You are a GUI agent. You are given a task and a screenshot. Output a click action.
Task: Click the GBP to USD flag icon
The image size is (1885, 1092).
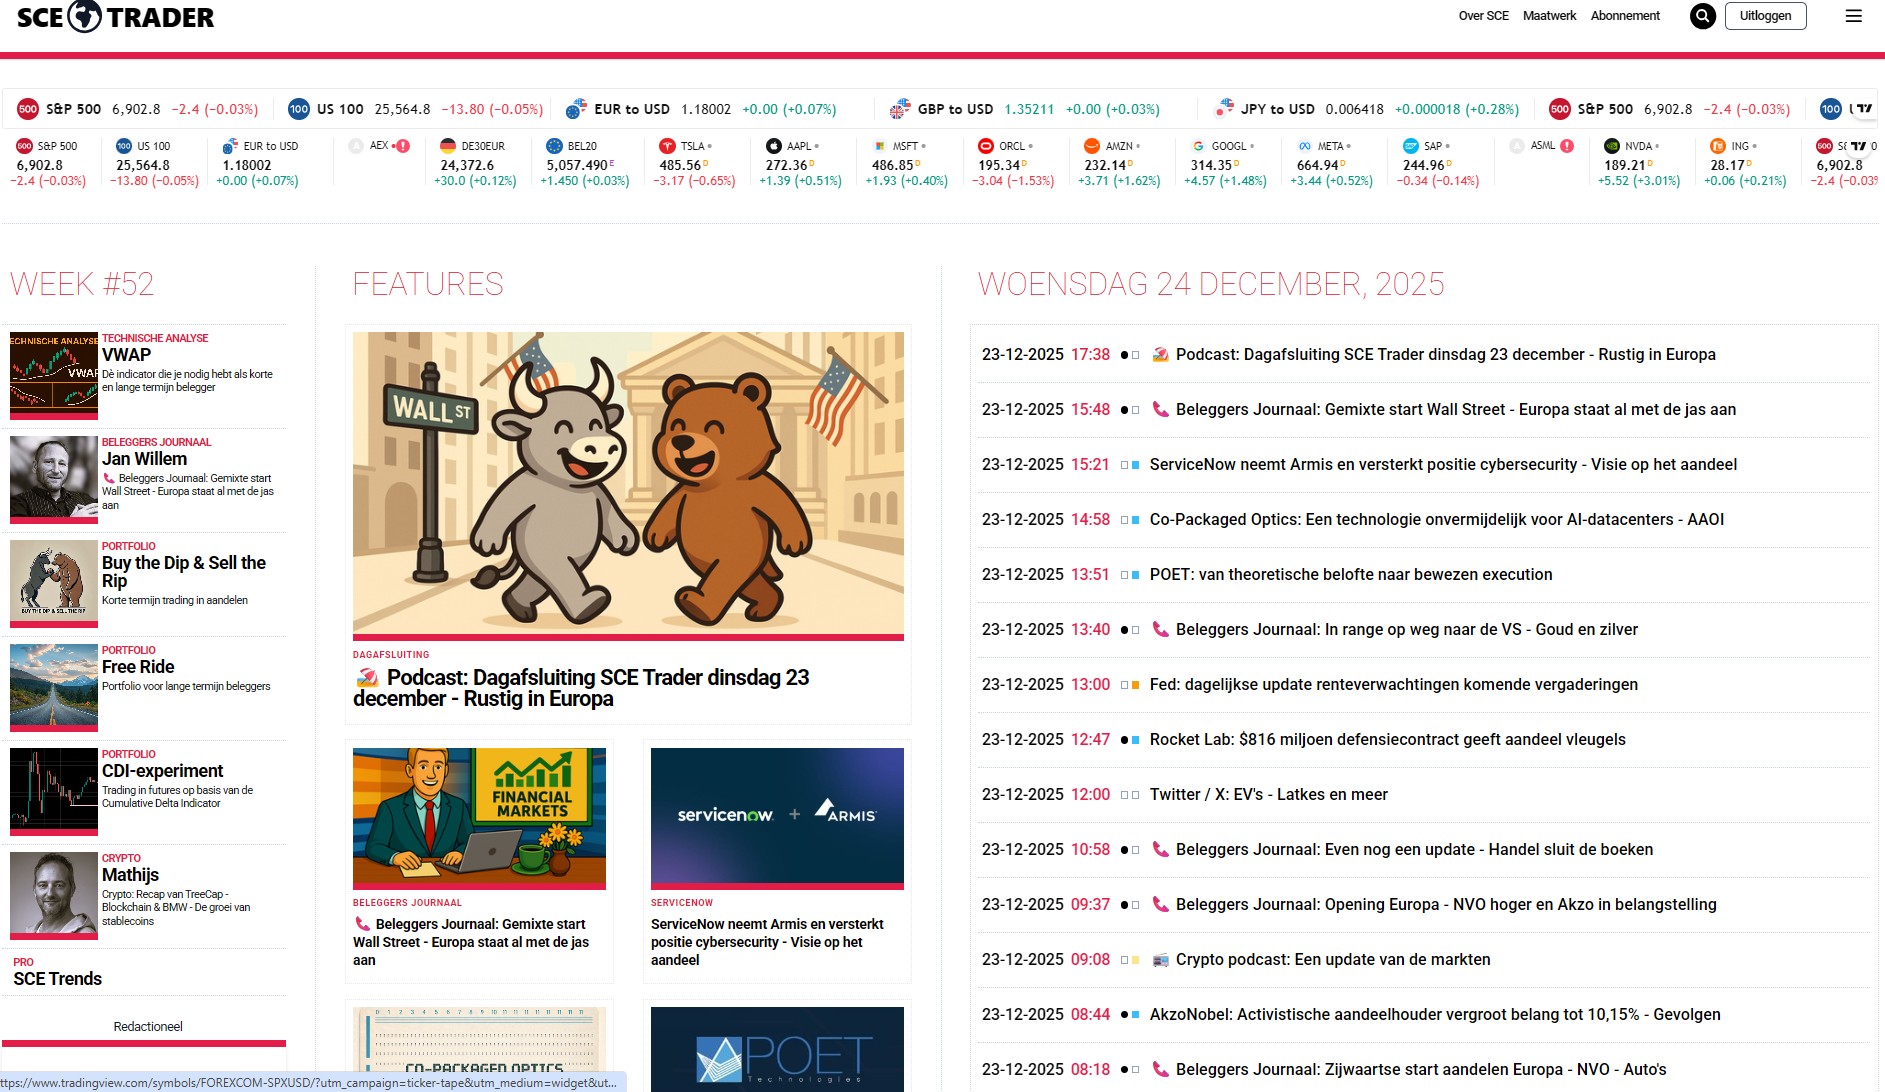pyautogui.click(x=900, y=109)
